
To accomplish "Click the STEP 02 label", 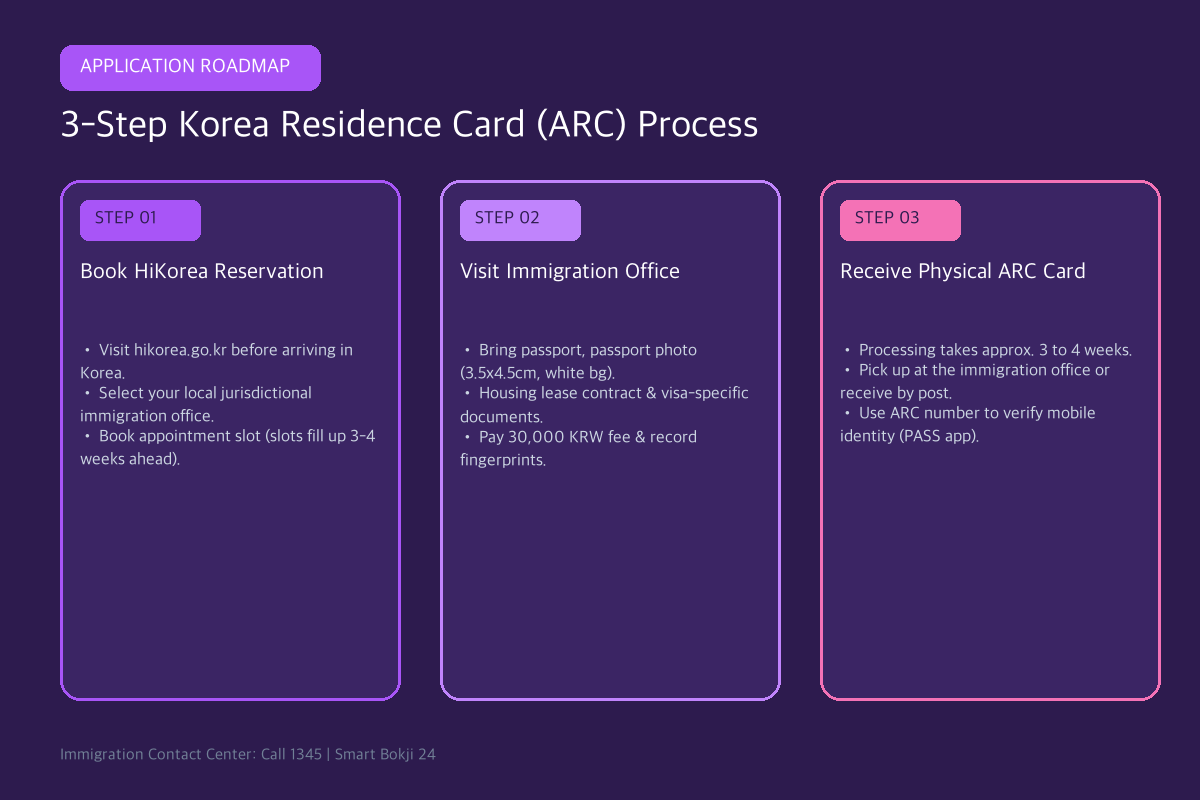I will tap(520, 220).
